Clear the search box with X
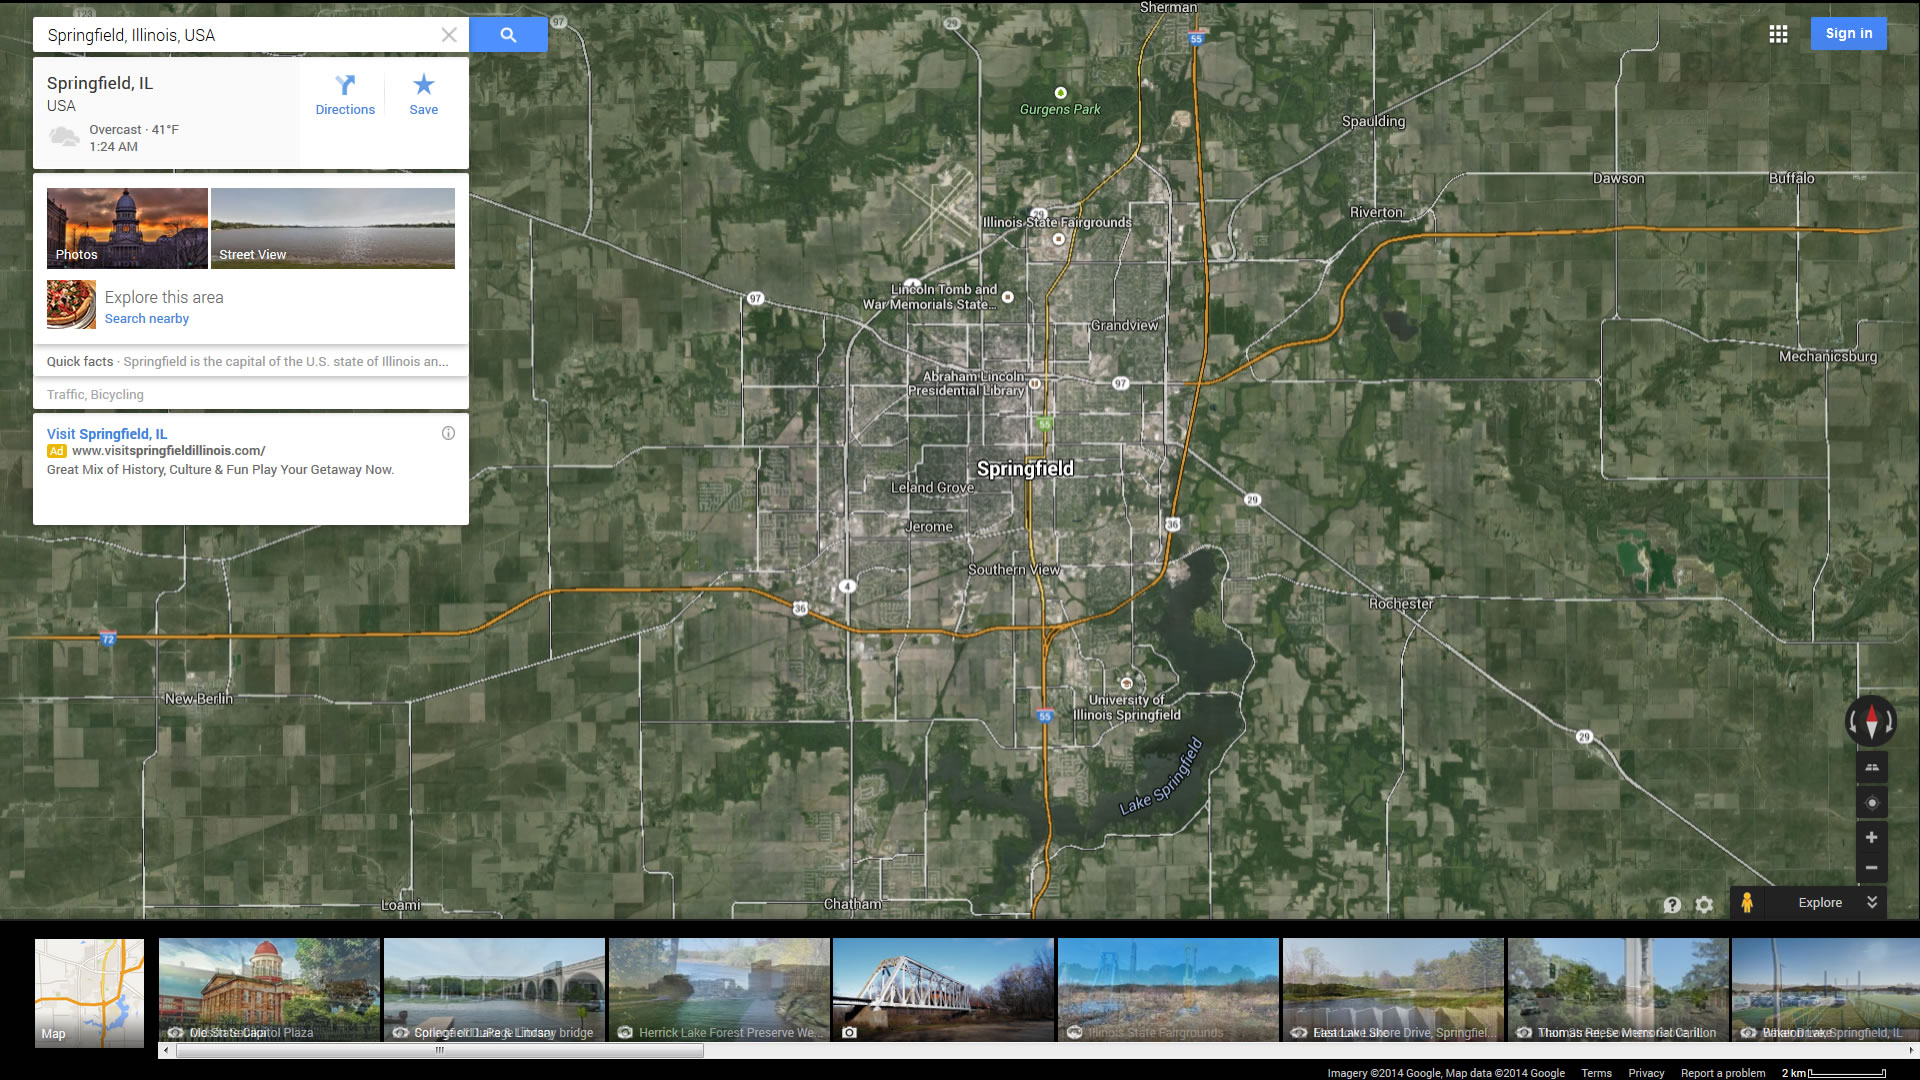This screenshot has width=1920, height=1080. pos(449,35)
